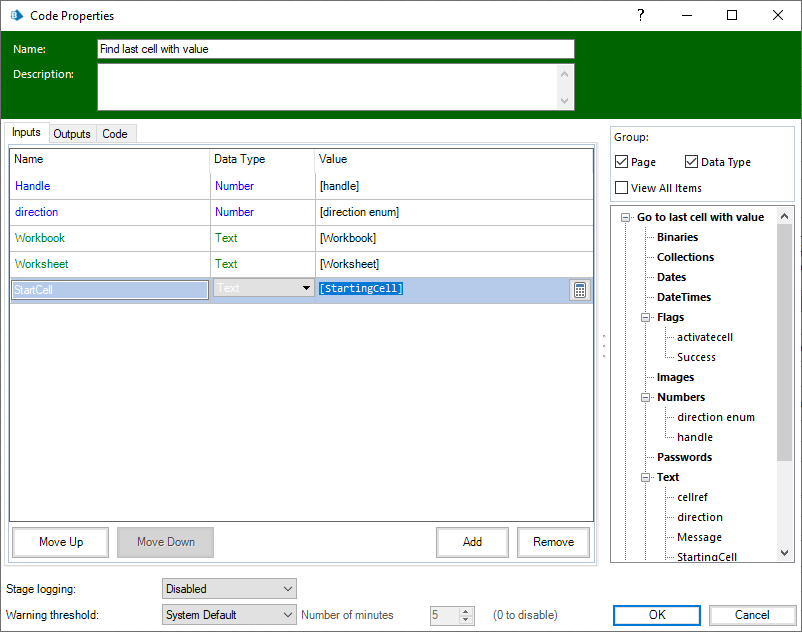Collapse the Numbers tree node
The image size is (802, 632).
click(x=645, y=397)
